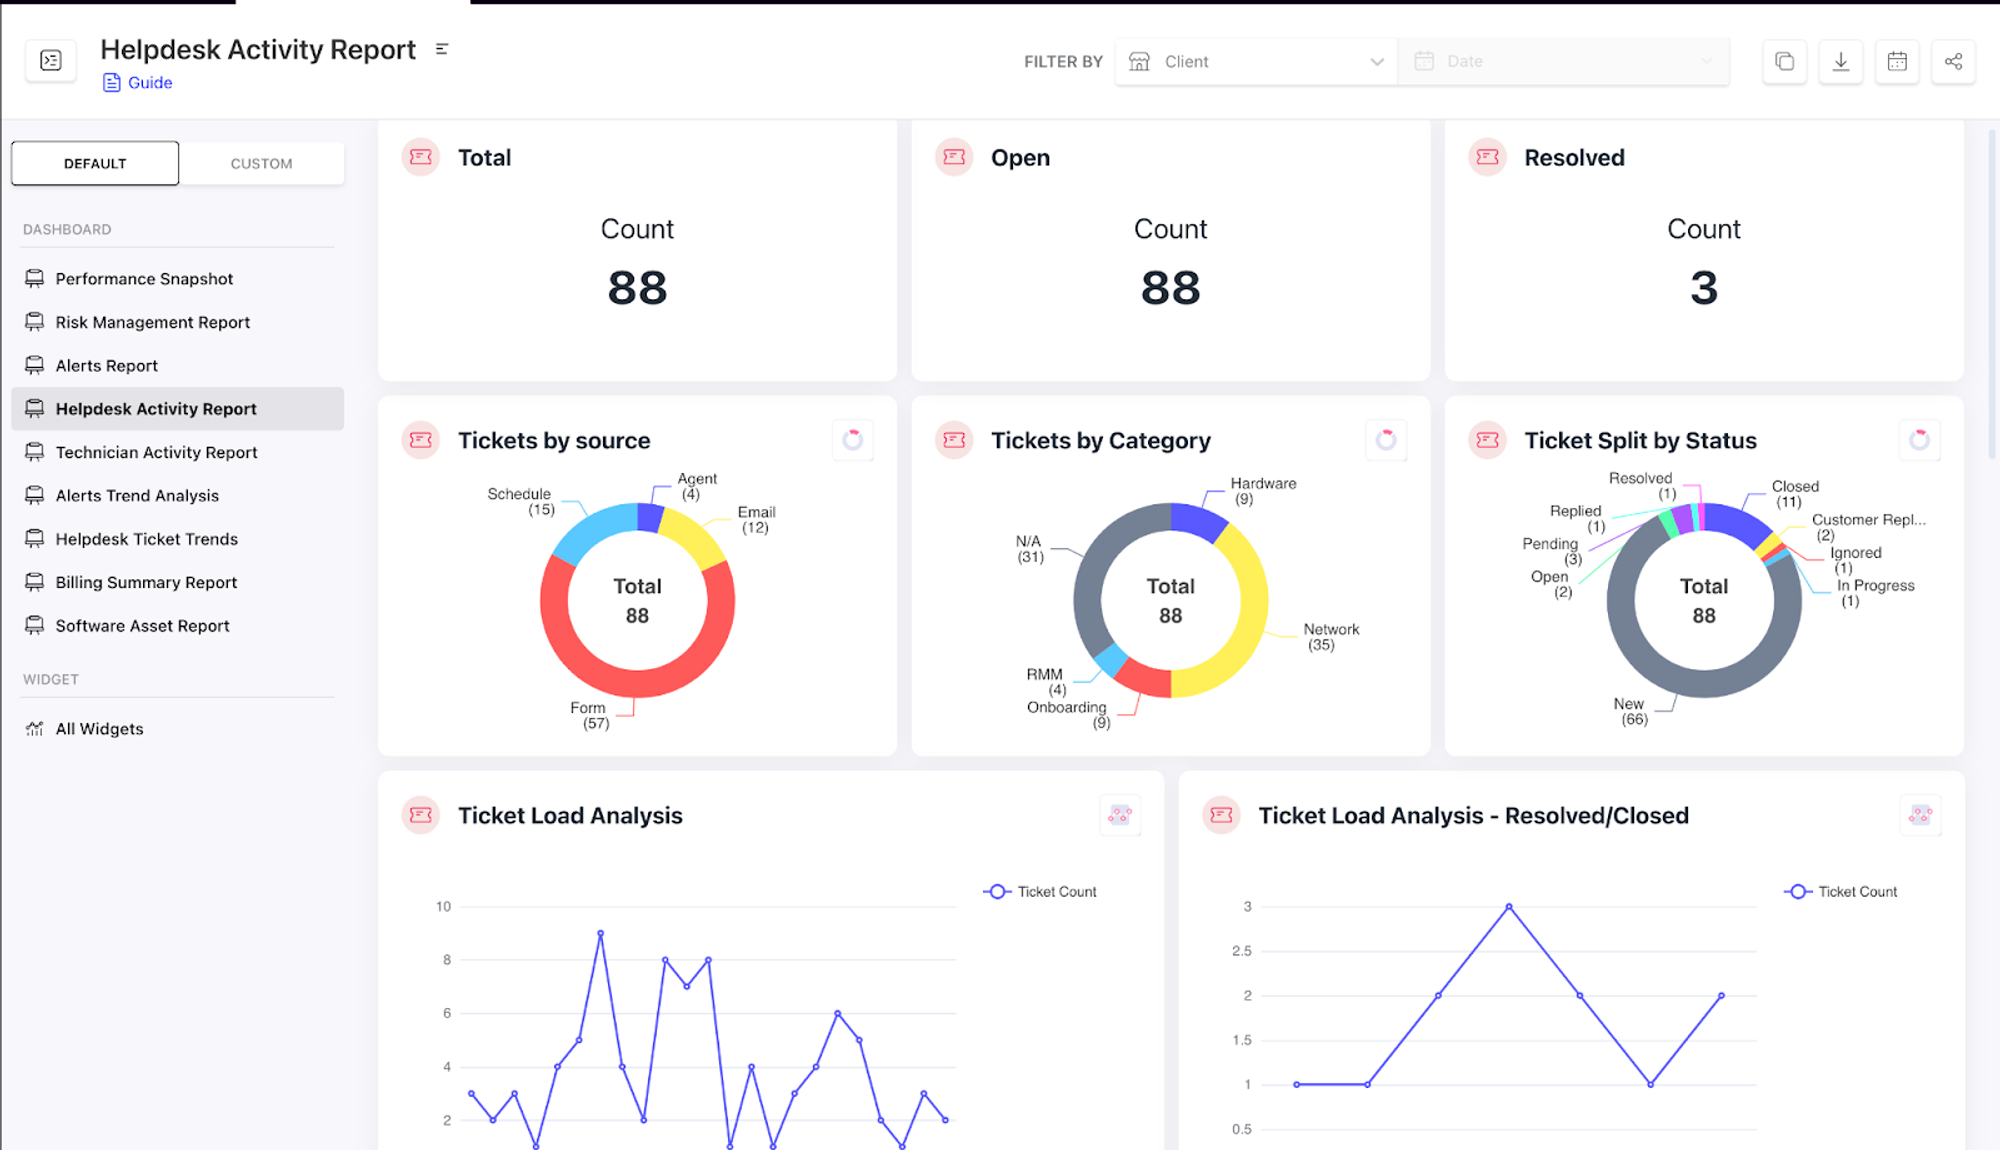Click the N/A (31) label
The image size is (2000, 1150).
tap(1030, 549)
